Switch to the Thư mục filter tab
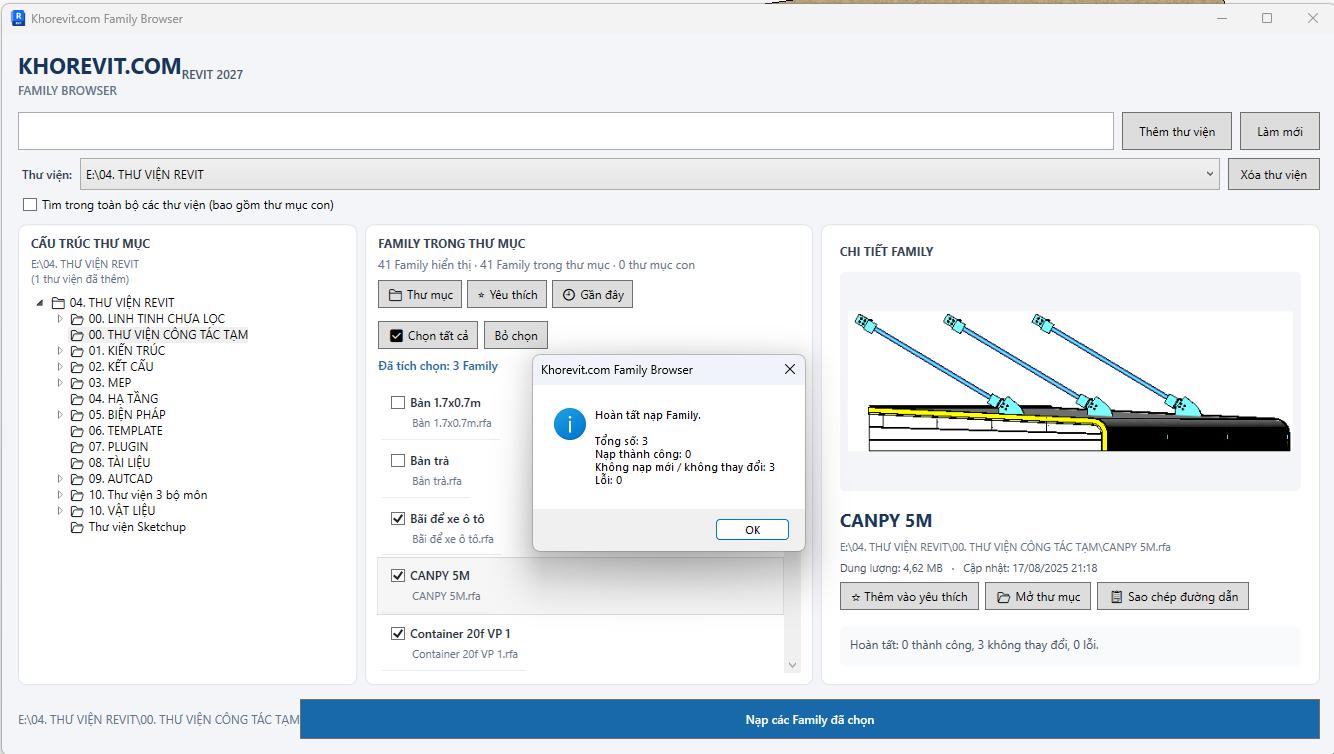Viewport: 1334px width, 754px height. [420, 295]
